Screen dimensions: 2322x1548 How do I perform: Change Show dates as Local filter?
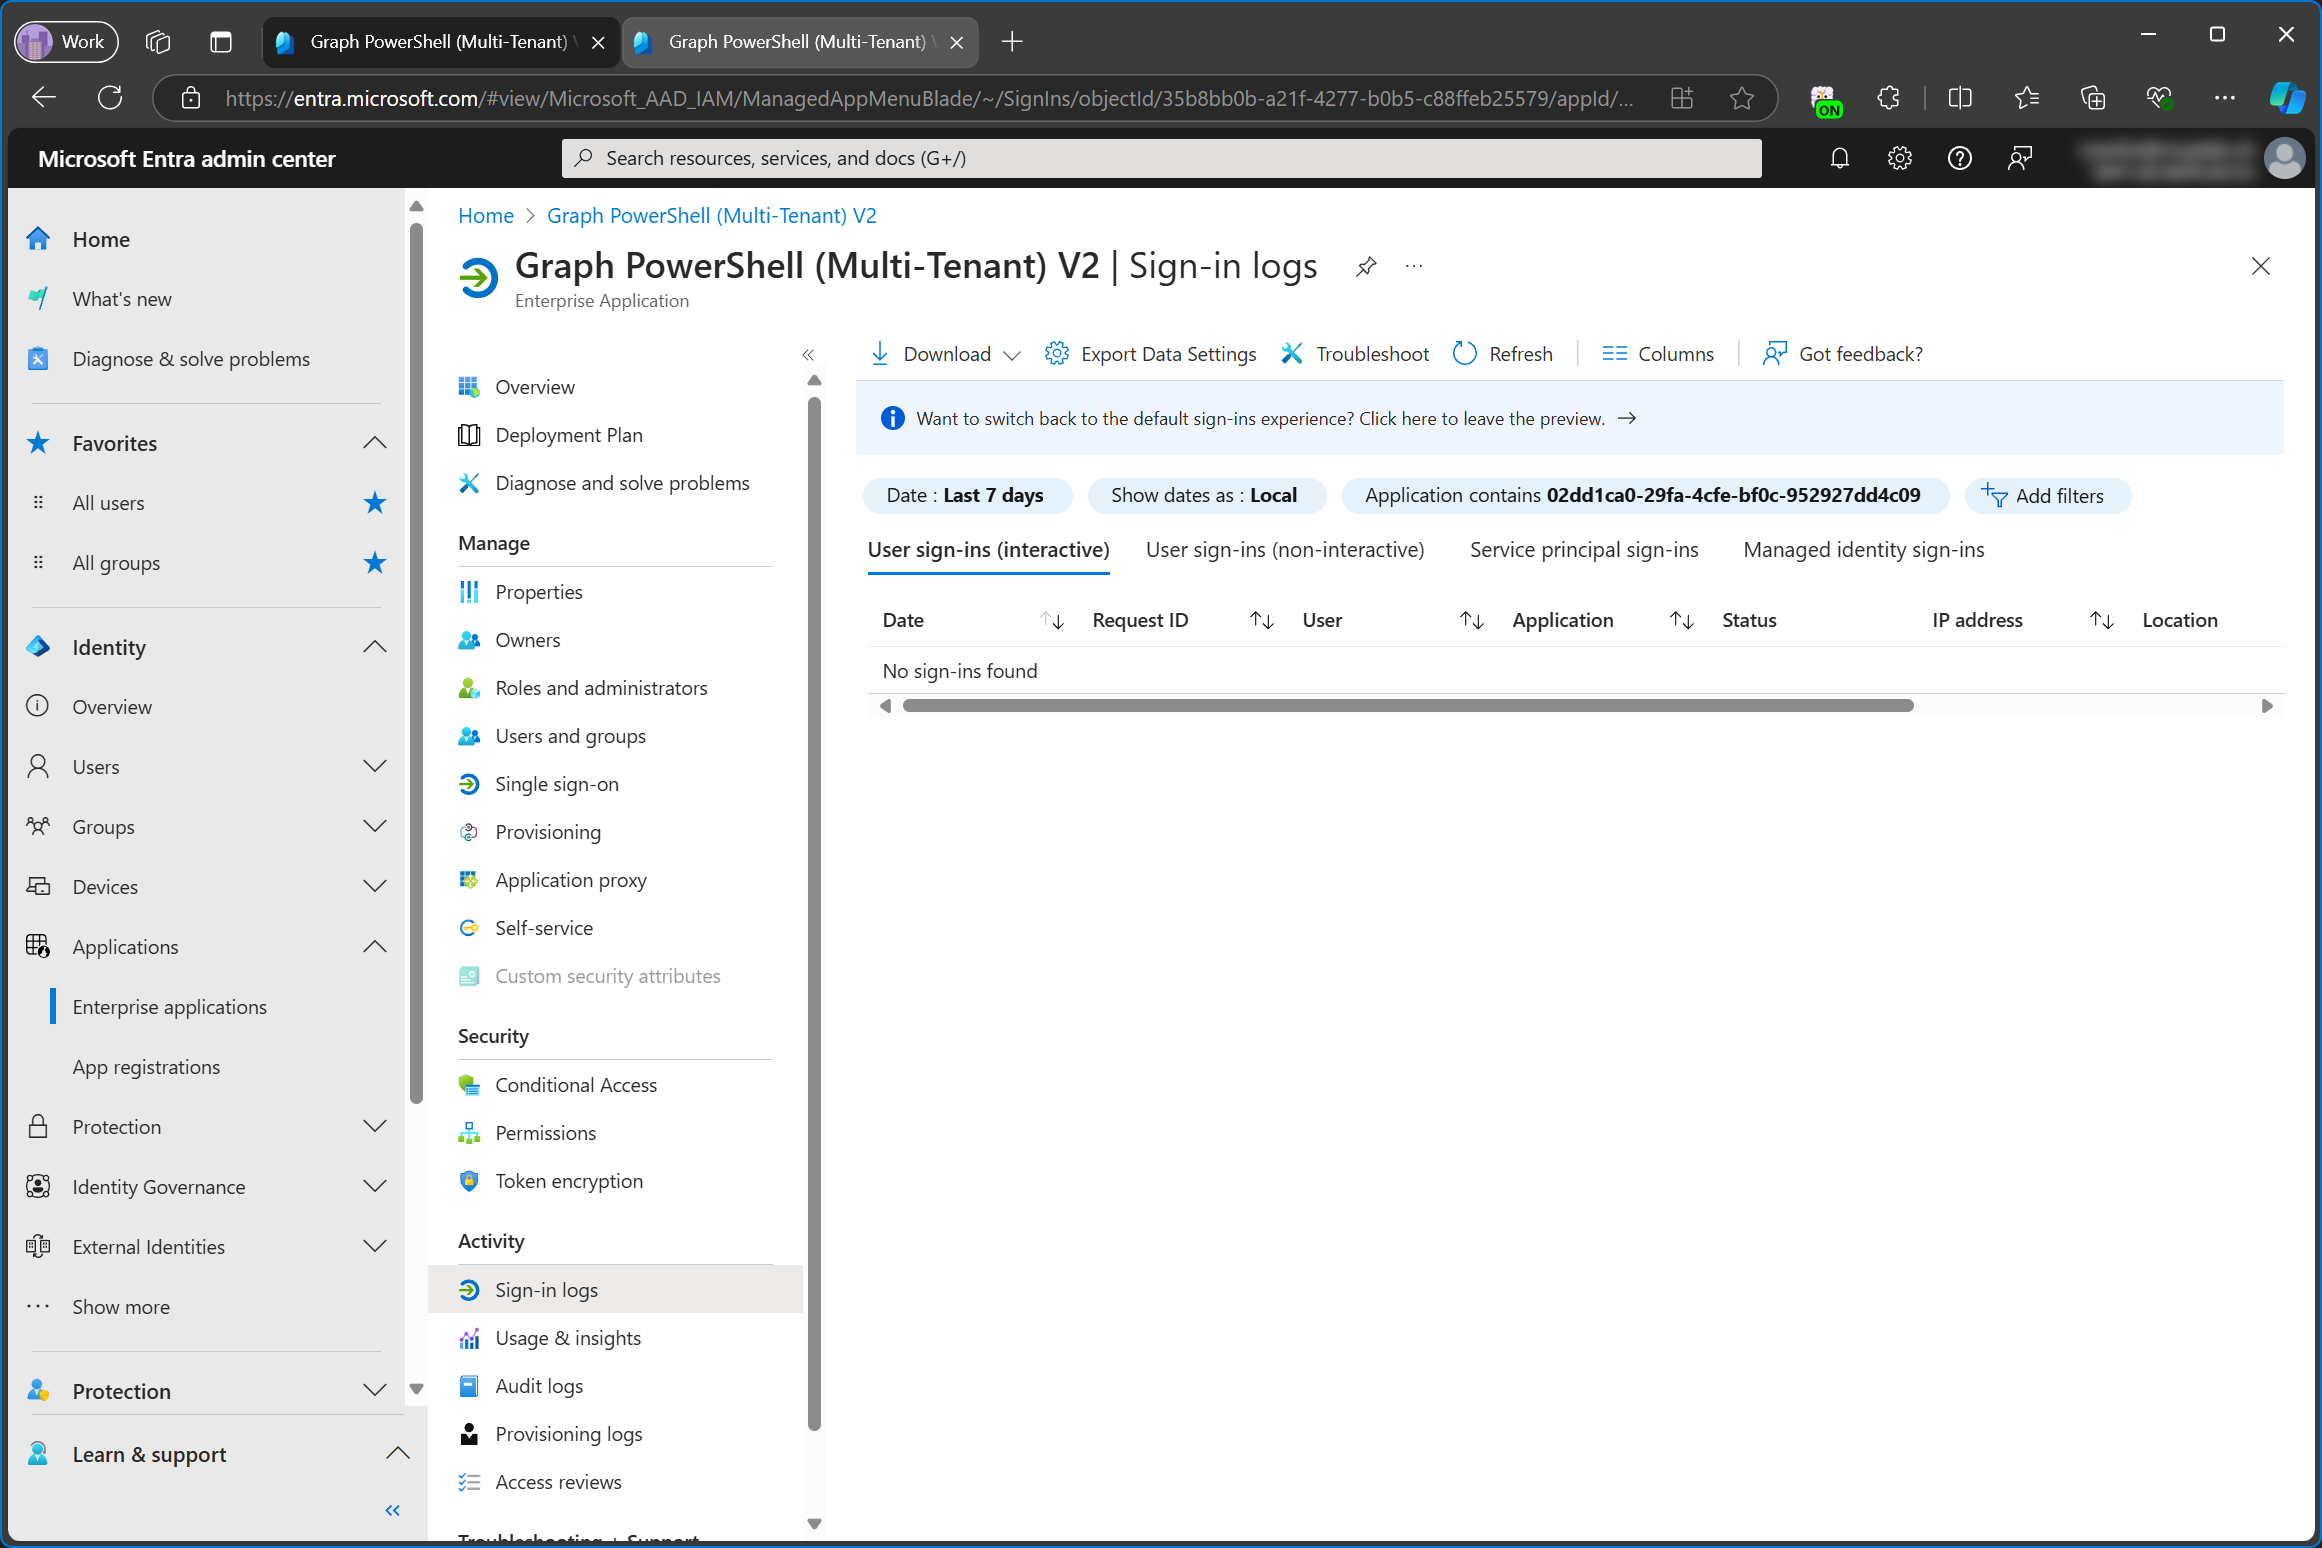(x=1206, y=496)
